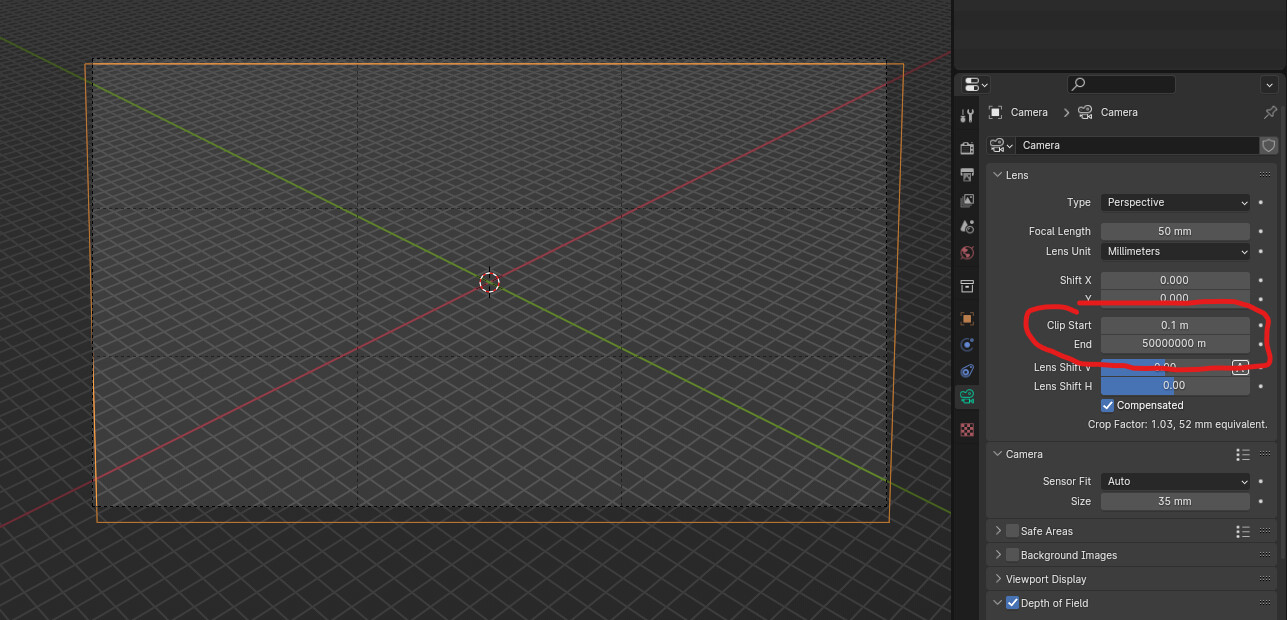Viewport: 1287px width, 620px height.
Task: Expand the Safe Areas panel
Action: coord(997,531)
